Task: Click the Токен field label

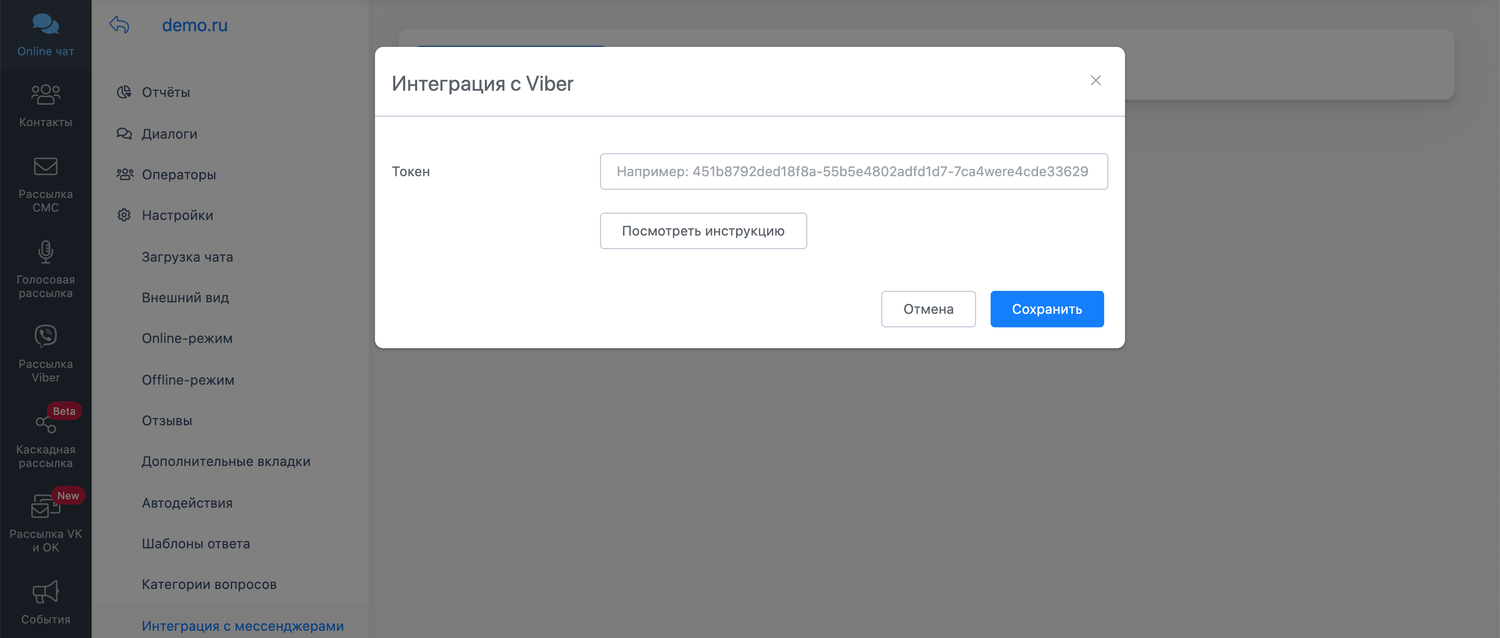Action: coord(411,171)
